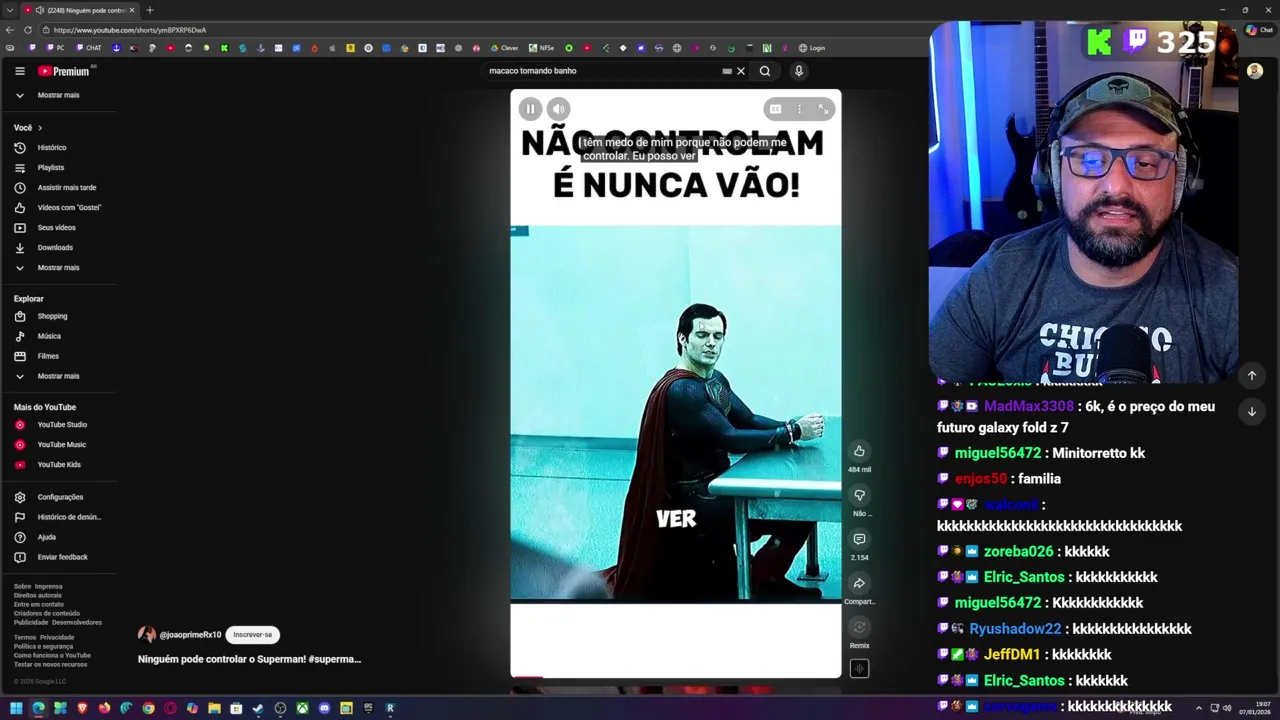Enter fullscreen on the Short
This screenshot has height=720, width=1280.
pos(823,109)
